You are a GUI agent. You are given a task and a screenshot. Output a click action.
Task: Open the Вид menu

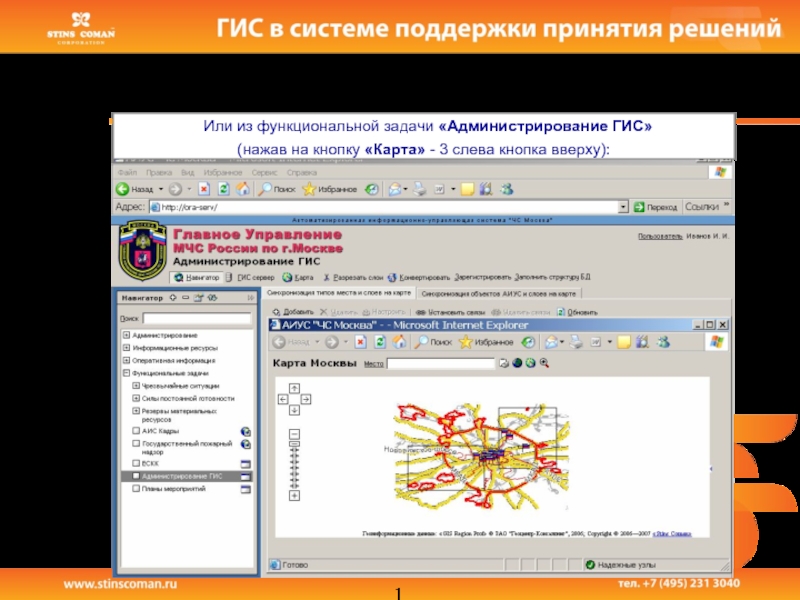tap(187, 172)
